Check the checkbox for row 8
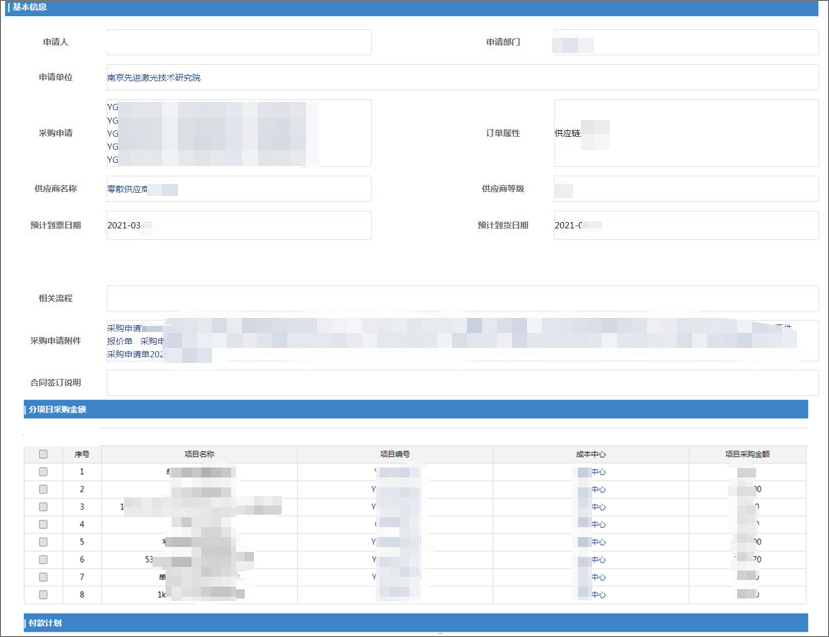This screenshot has width=829, height=637. click(43, 594)
